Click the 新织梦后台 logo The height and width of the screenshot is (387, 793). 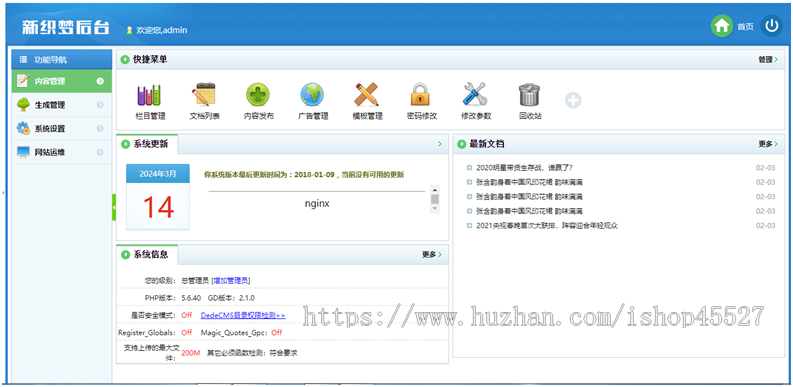tap(65, 28)
